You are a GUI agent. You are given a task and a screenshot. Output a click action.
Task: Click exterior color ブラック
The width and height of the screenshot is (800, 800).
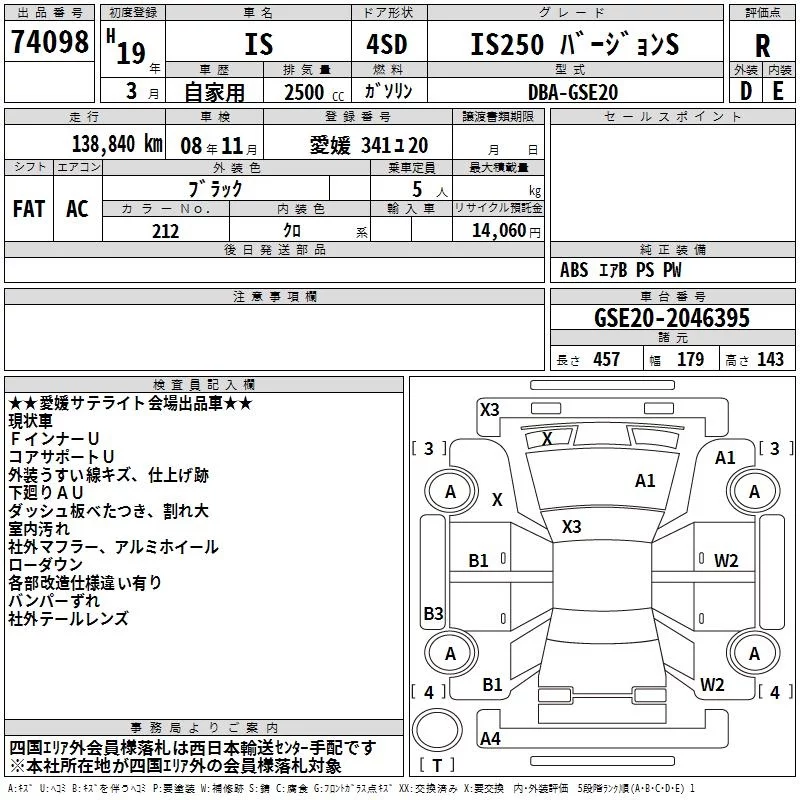(215, 189)
